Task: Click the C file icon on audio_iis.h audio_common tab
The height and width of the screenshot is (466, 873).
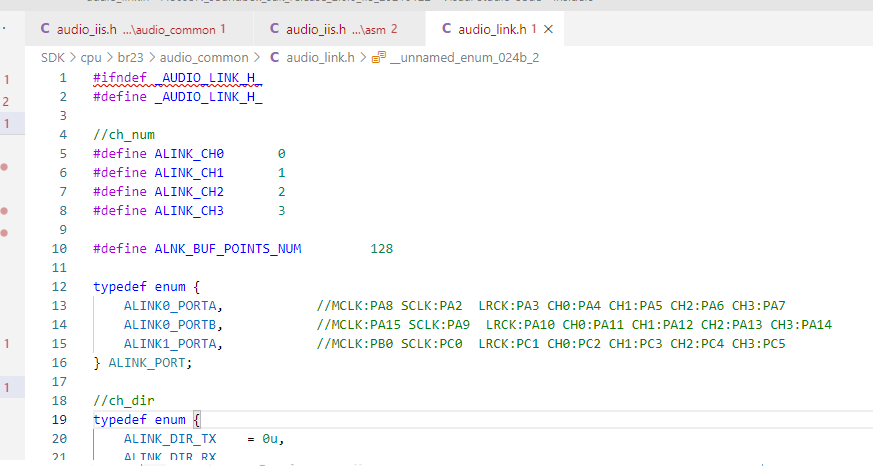Action: pyautogui.click(x=45, y=28)
